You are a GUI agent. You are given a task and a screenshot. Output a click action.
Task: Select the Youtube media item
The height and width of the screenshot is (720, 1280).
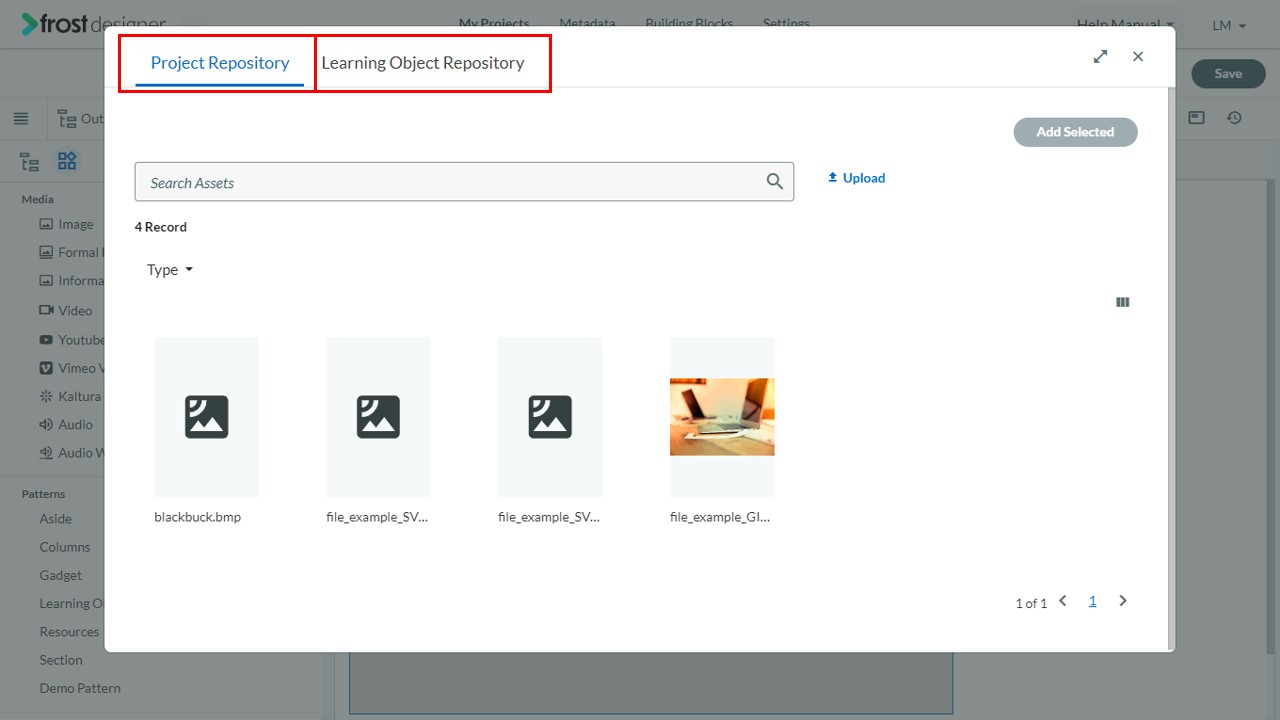(x=72, y=340)
